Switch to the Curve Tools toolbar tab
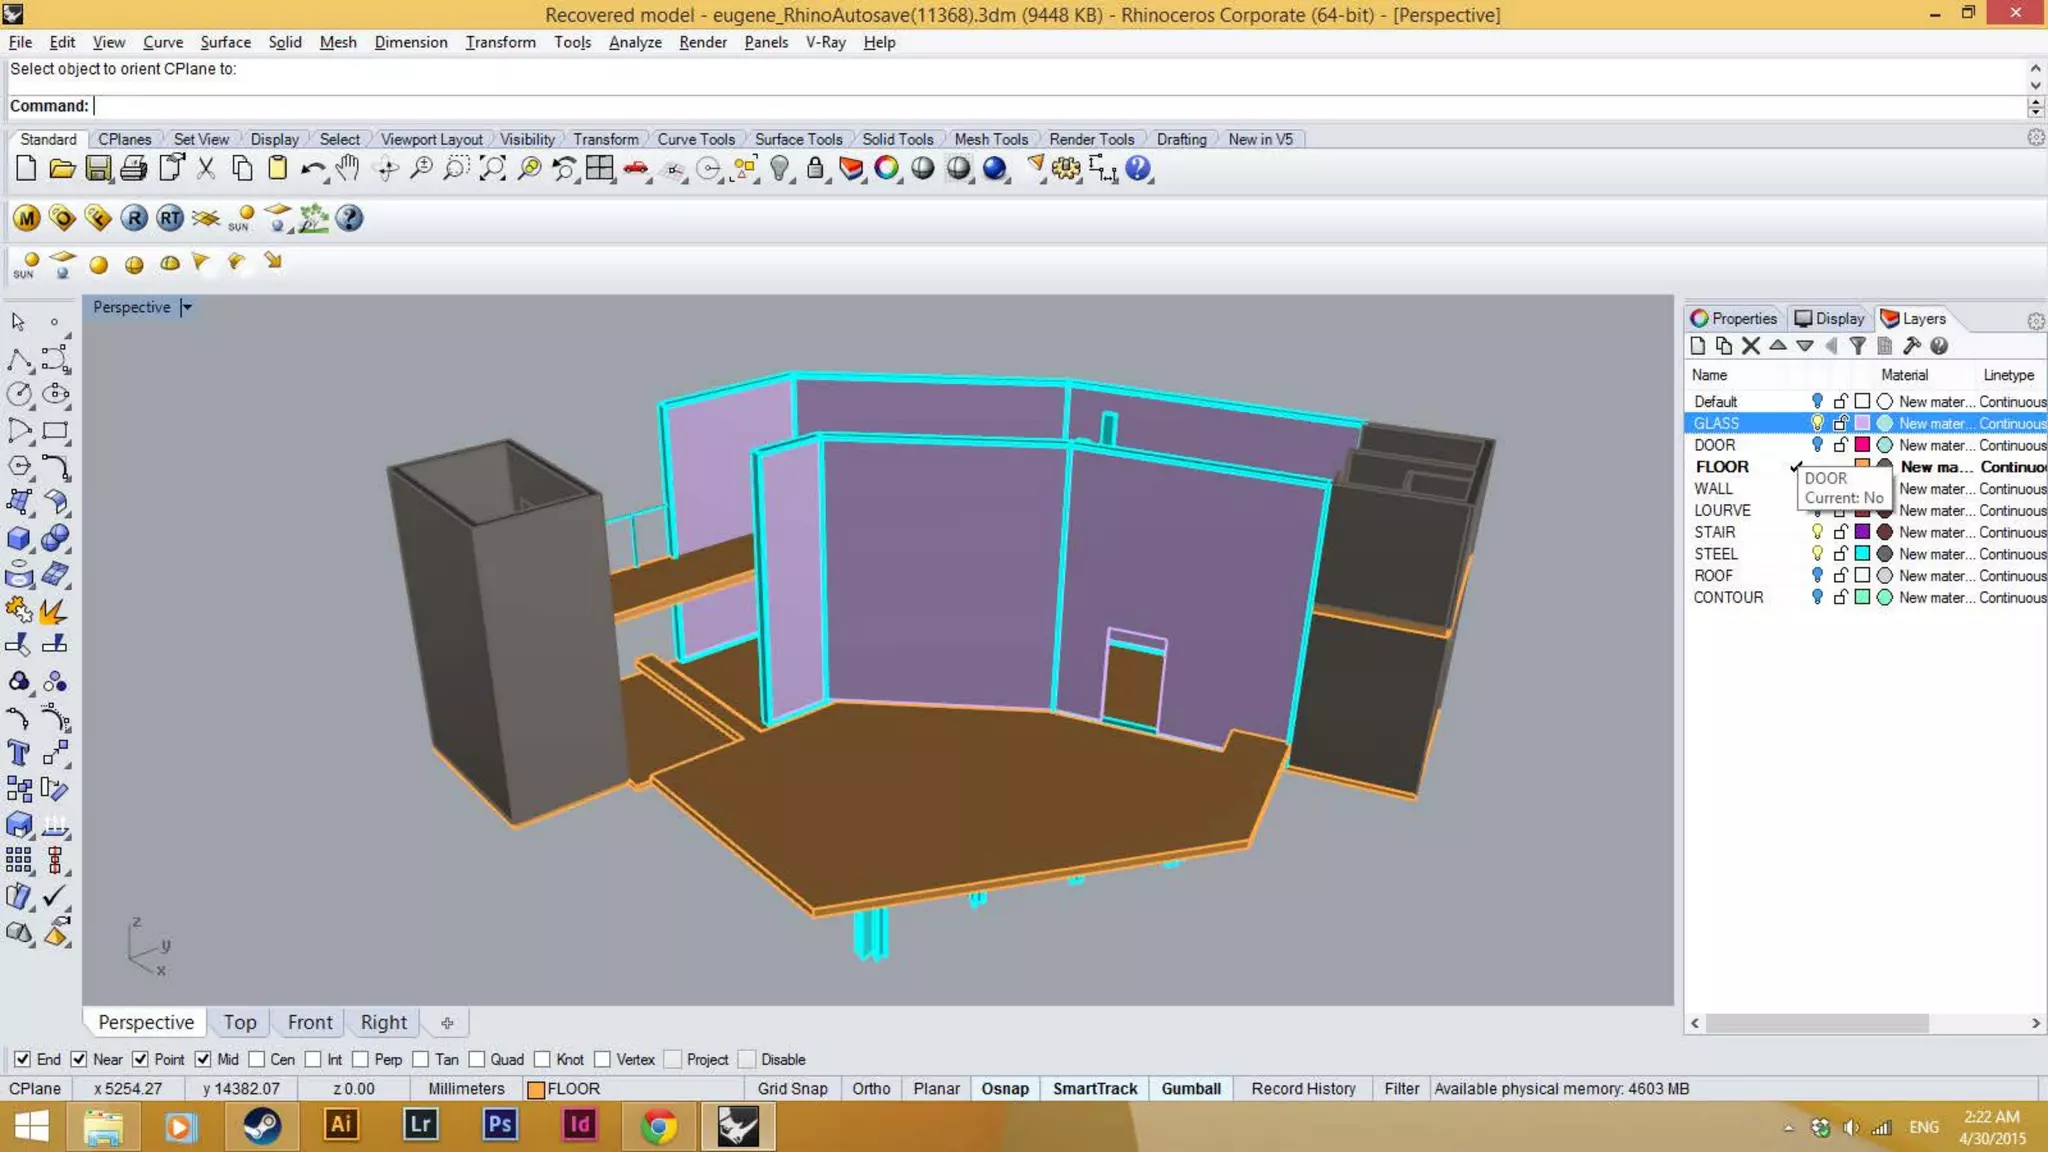2048x1152 pixels. pyautogui.click(x=695, y=139)
